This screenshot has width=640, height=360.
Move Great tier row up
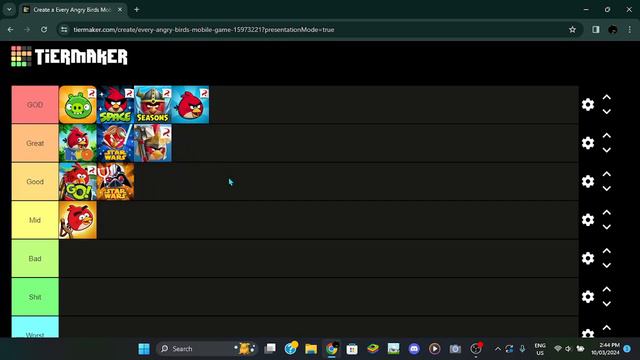coord(607,136)
